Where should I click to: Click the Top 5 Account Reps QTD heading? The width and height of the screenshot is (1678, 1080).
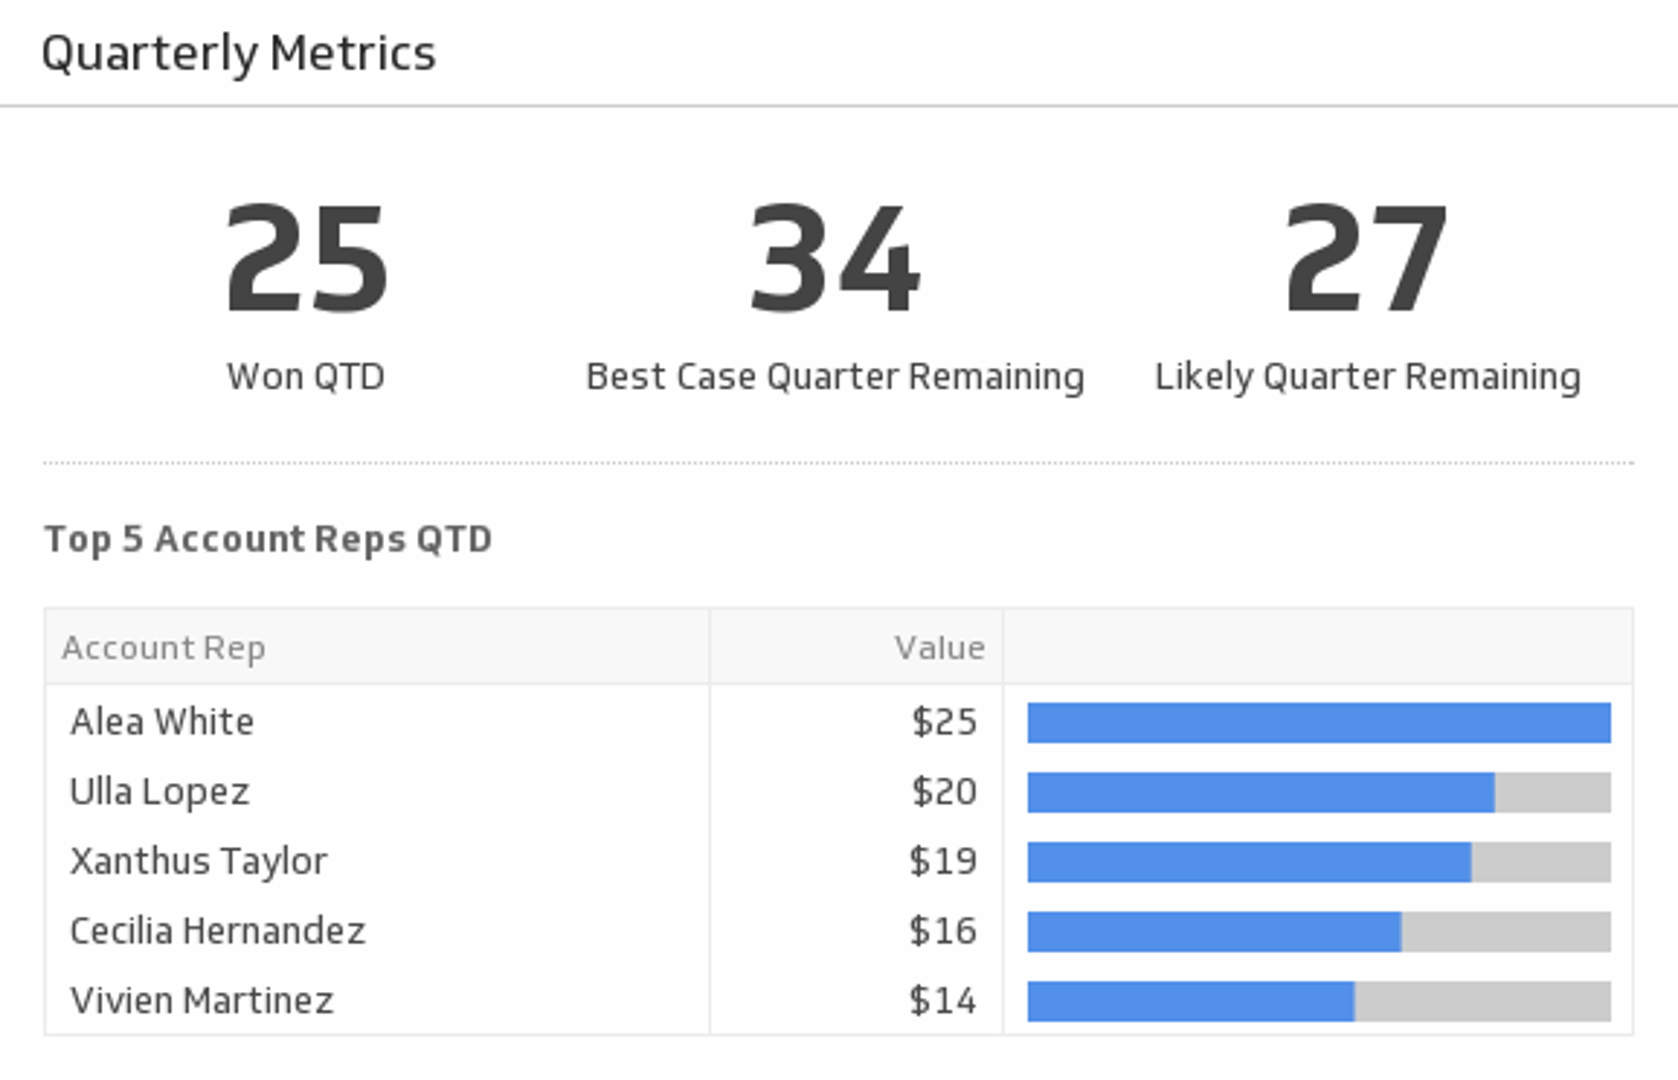pos(268,539)
